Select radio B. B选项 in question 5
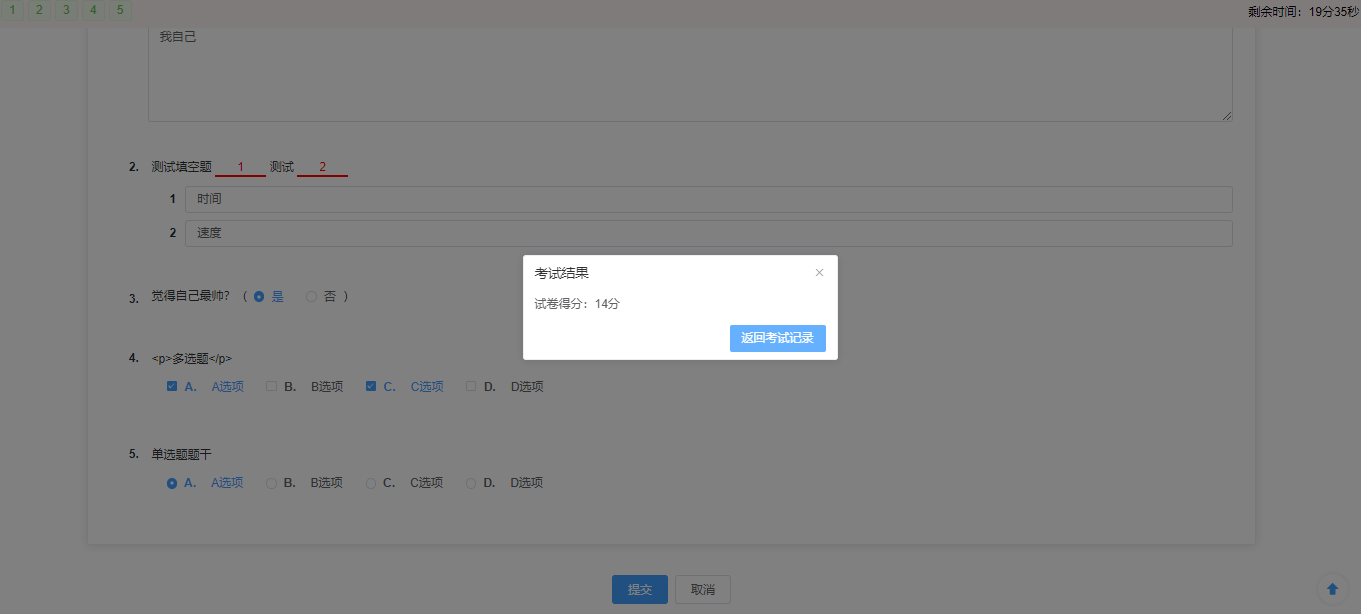The width and height of the screenshot is (1361, 614). (x=271, y=483)
